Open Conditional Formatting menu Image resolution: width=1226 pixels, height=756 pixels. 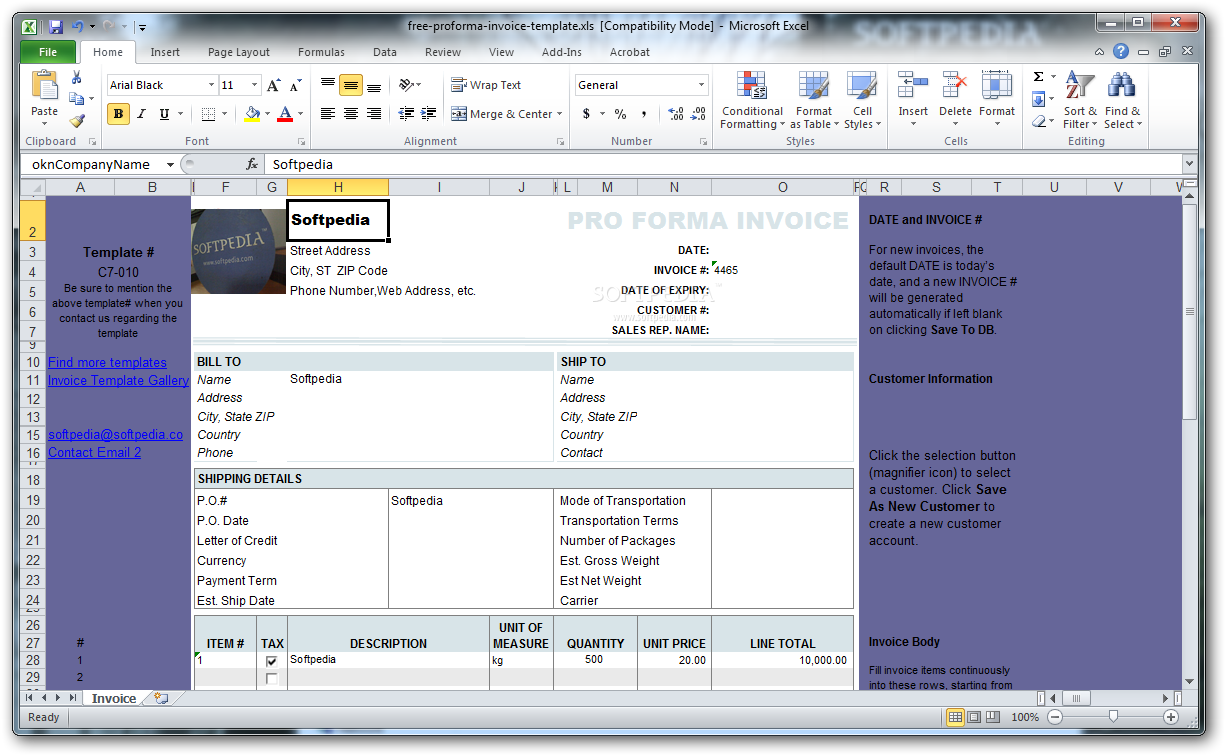(x=752, y=100)
